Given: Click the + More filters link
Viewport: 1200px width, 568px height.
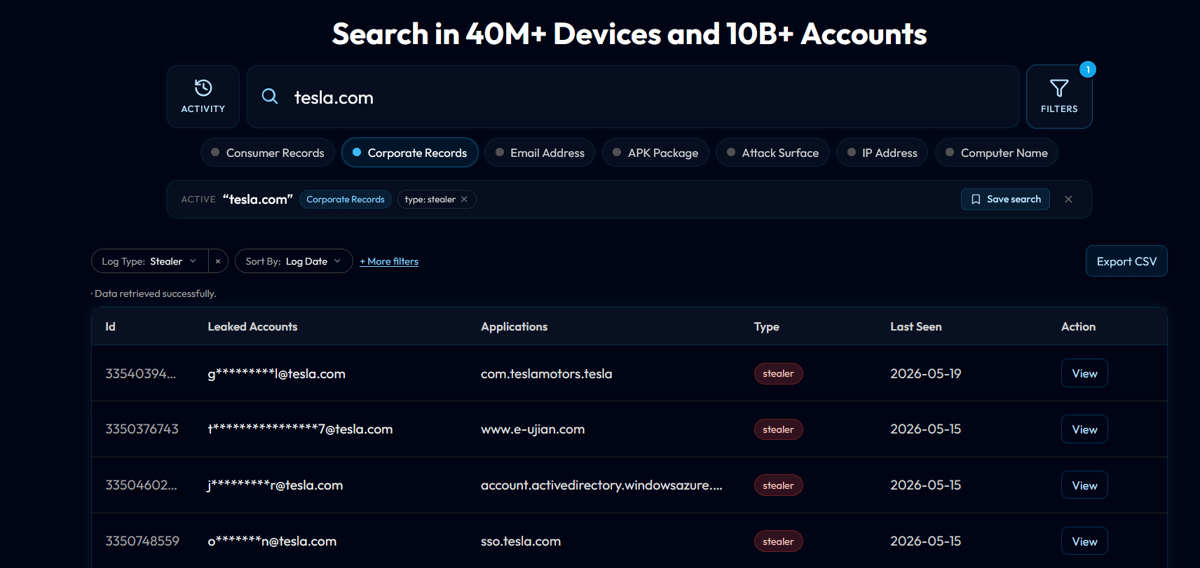Looking at the screenshot, I should coord(389,261).
